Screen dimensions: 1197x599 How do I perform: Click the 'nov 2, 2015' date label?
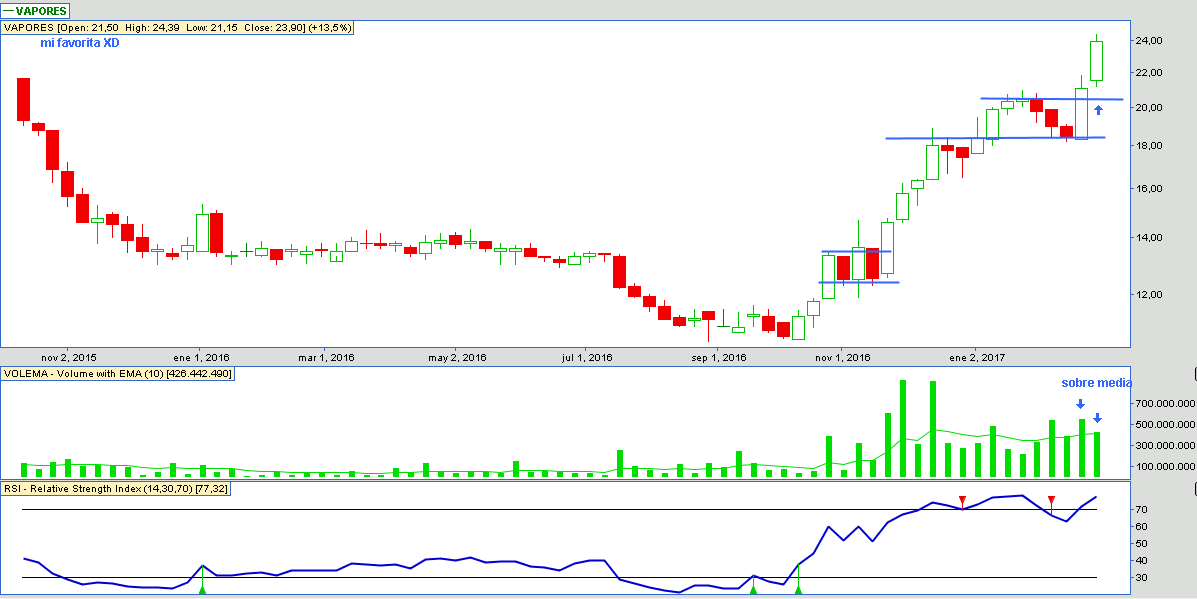(x=69, y=357)
